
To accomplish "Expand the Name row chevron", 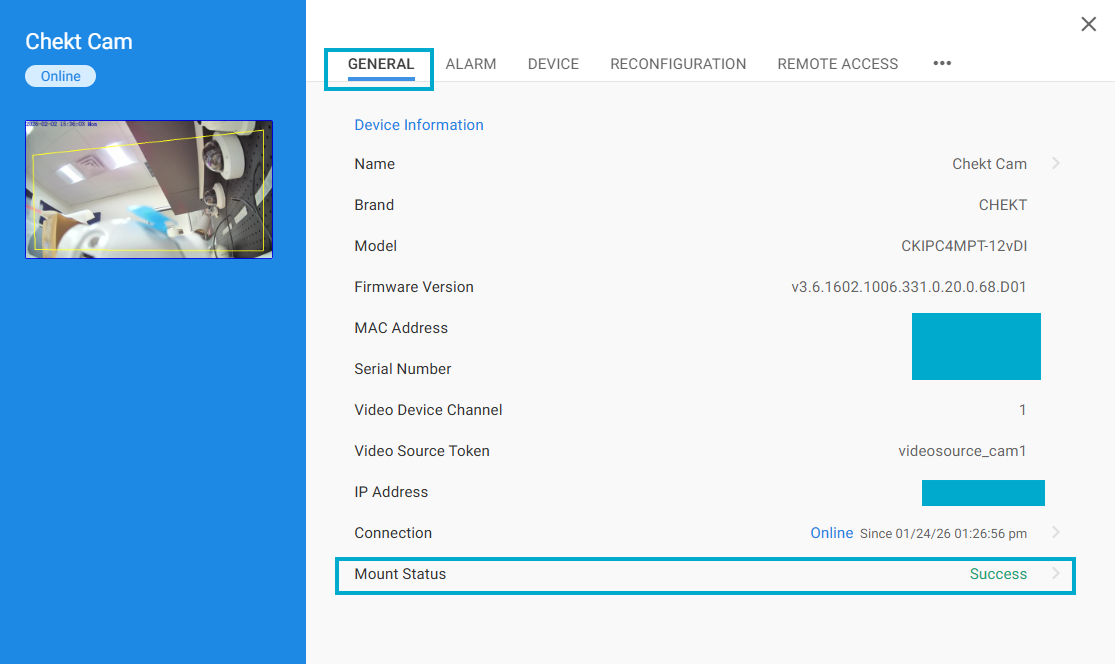I will (1056, 164).
